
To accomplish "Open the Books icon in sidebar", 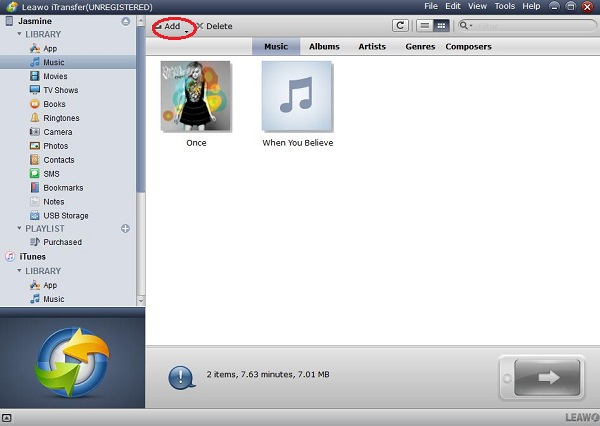I will (35, 104).
